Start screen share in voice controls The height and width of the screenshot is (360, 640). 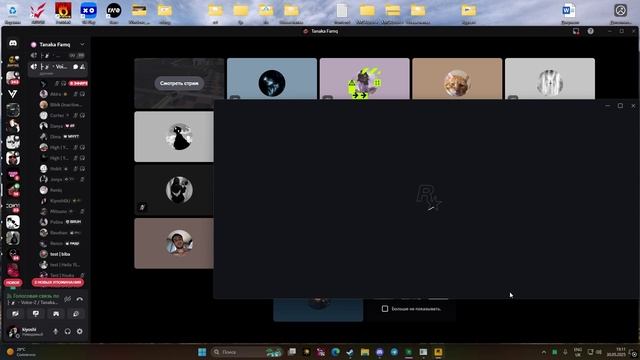pyautogui.click(x=36, y=314)
